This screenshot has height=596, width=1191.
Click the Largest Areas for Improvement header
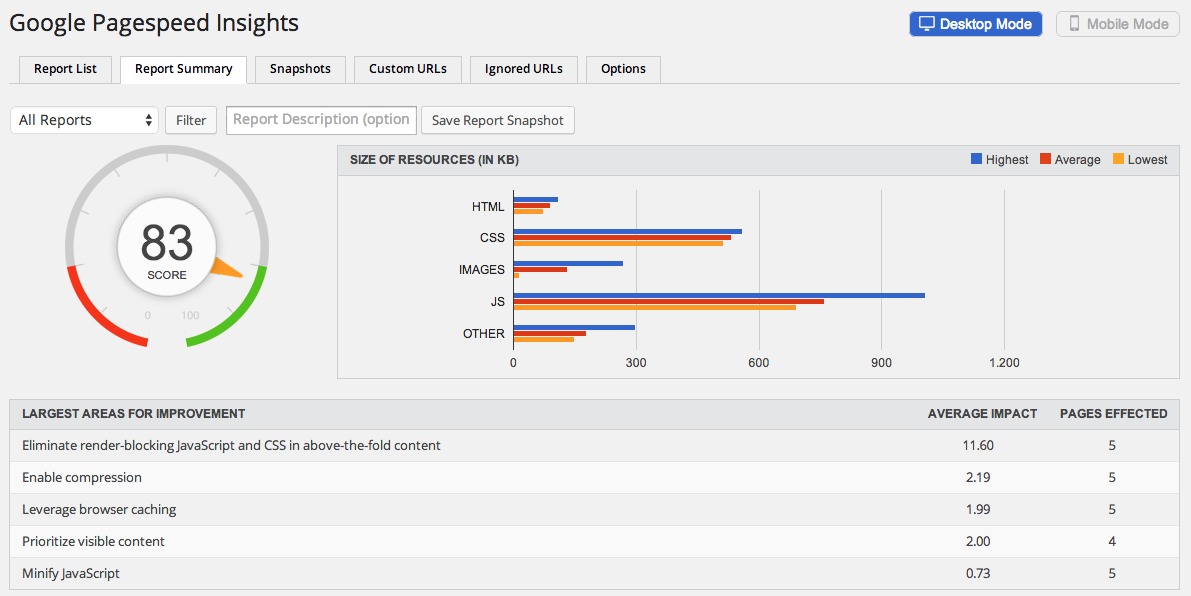(134, 414)
